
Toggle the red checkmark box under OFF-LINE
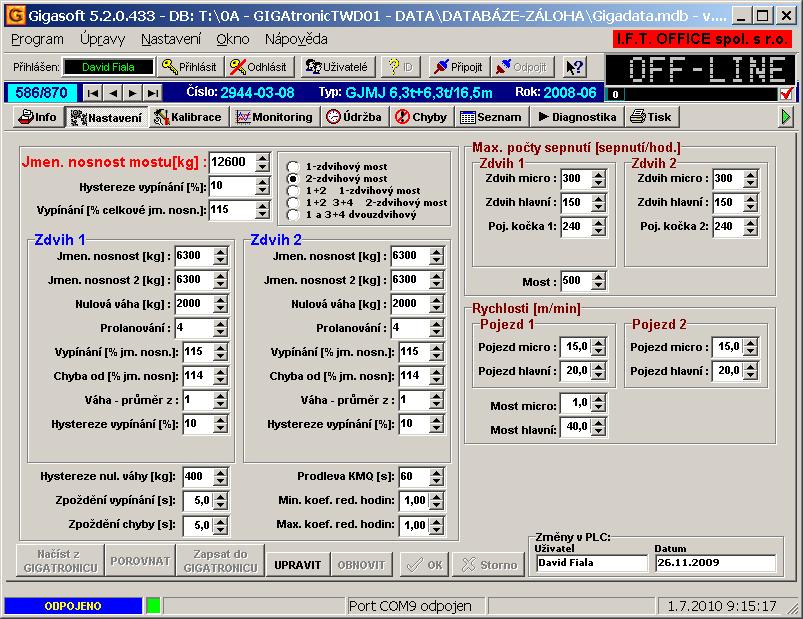(x=787, y=94)
